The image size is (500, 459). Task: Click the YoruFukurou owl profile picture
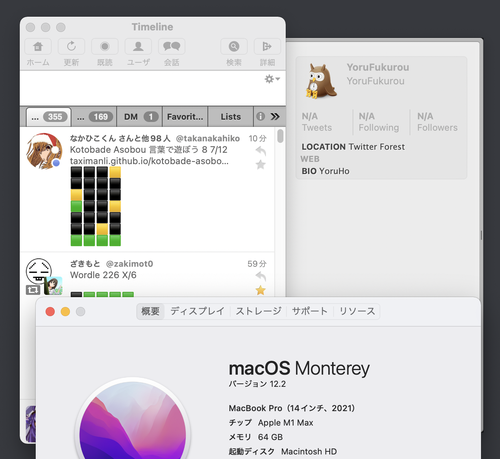[321, 81]
